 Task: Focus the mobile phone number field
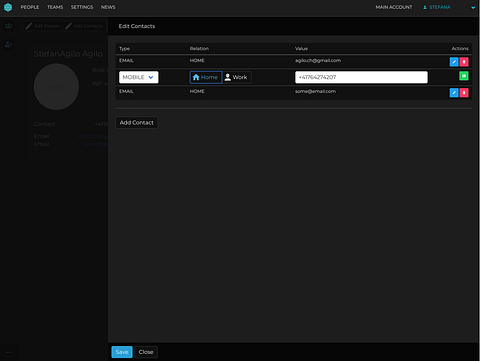[361, 77]
